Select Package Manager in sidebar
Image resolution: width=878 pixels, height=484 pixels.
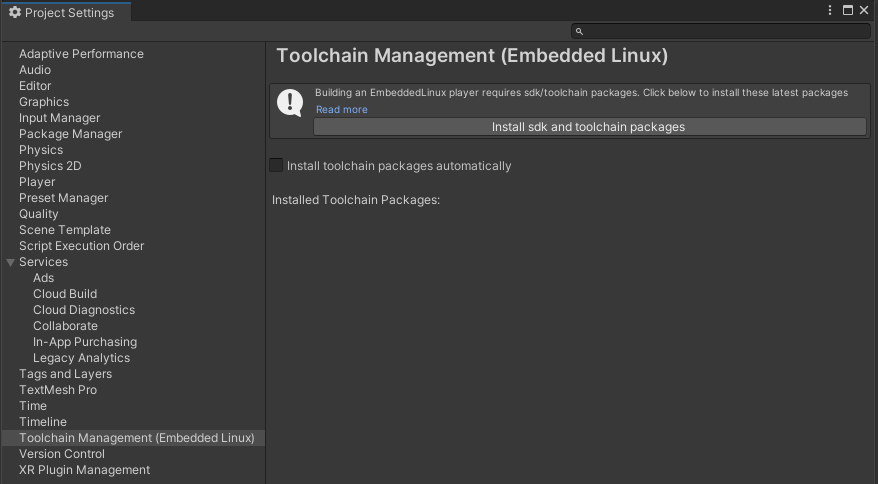pos(70,134)
